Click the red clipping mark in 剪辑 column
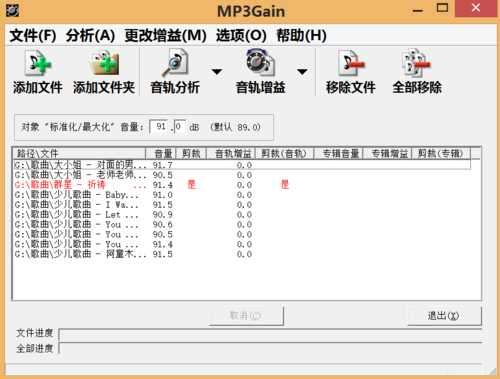Image resolution: width=500 pixels, height=379 pixels. coord(192,184)
